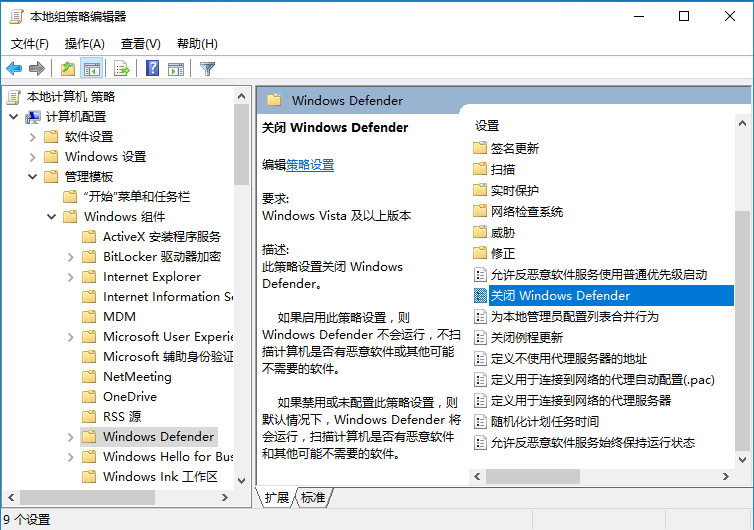754x530 pixels.
Task: Click the RSS 源 folder icon
Action: coord(89,416)
